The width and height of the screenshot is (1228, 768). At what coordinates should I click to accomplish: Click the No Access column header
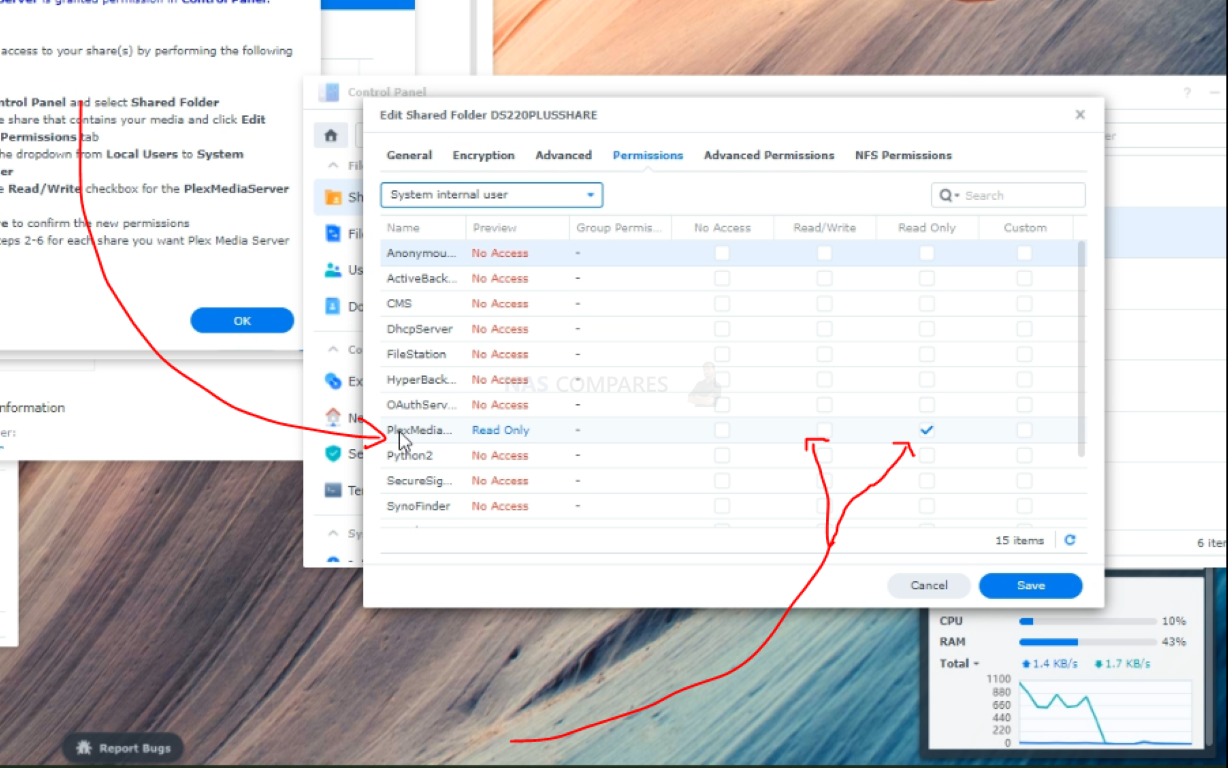click(x=722, y=228)
